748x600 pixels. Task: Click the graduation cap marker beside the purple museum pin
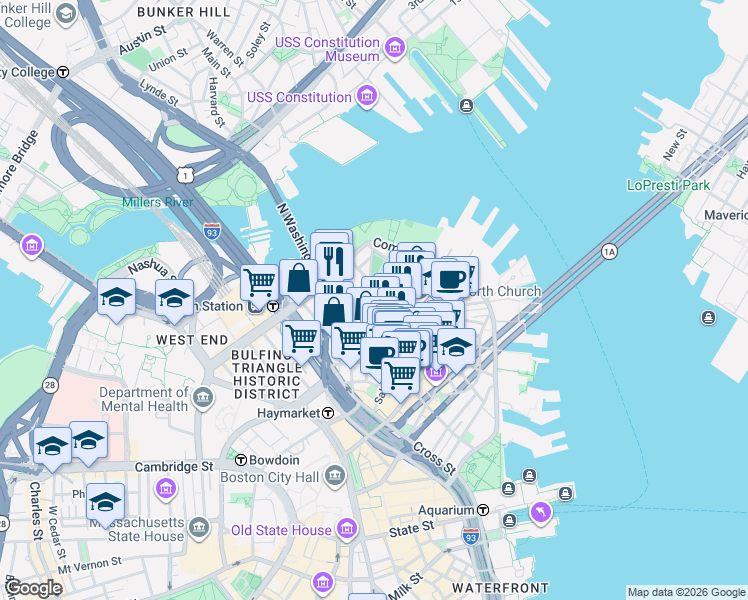pyautogui.click(x=457, y=346)
